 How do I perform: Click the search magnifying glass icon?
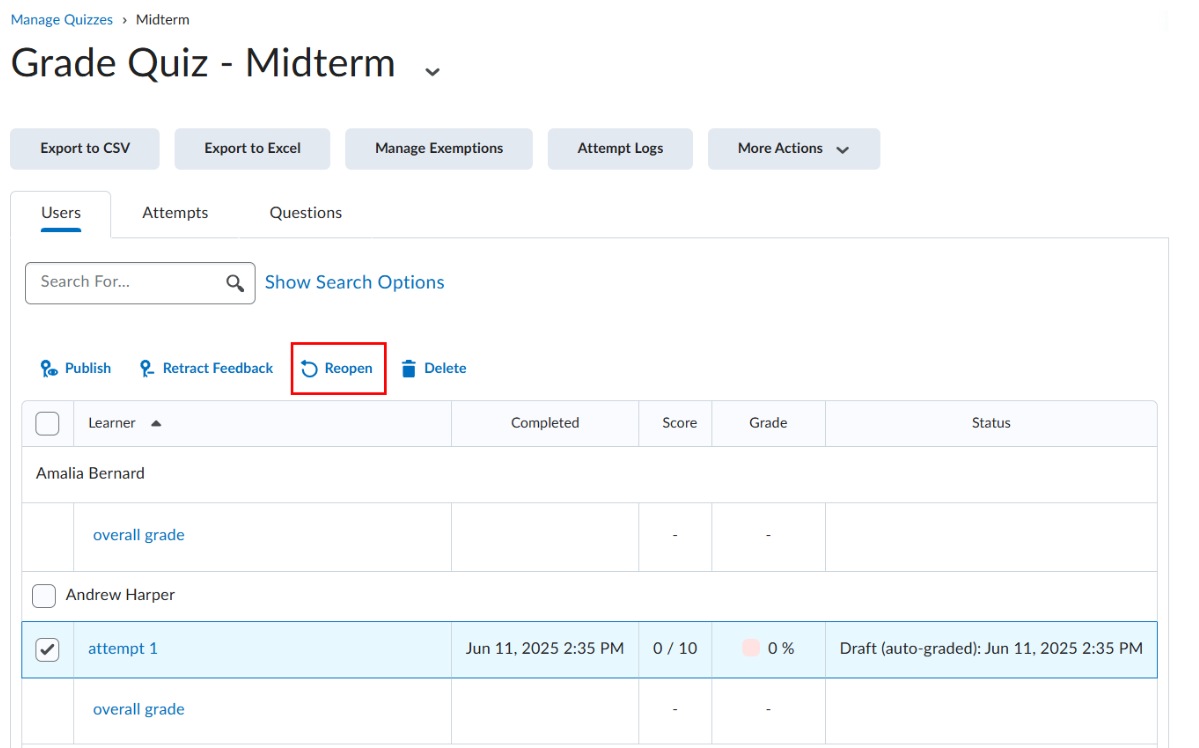[x=235, y=283]
